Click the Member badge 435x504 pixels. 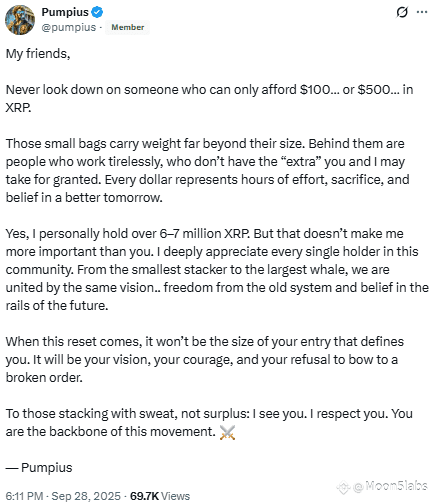click(128, 27)
